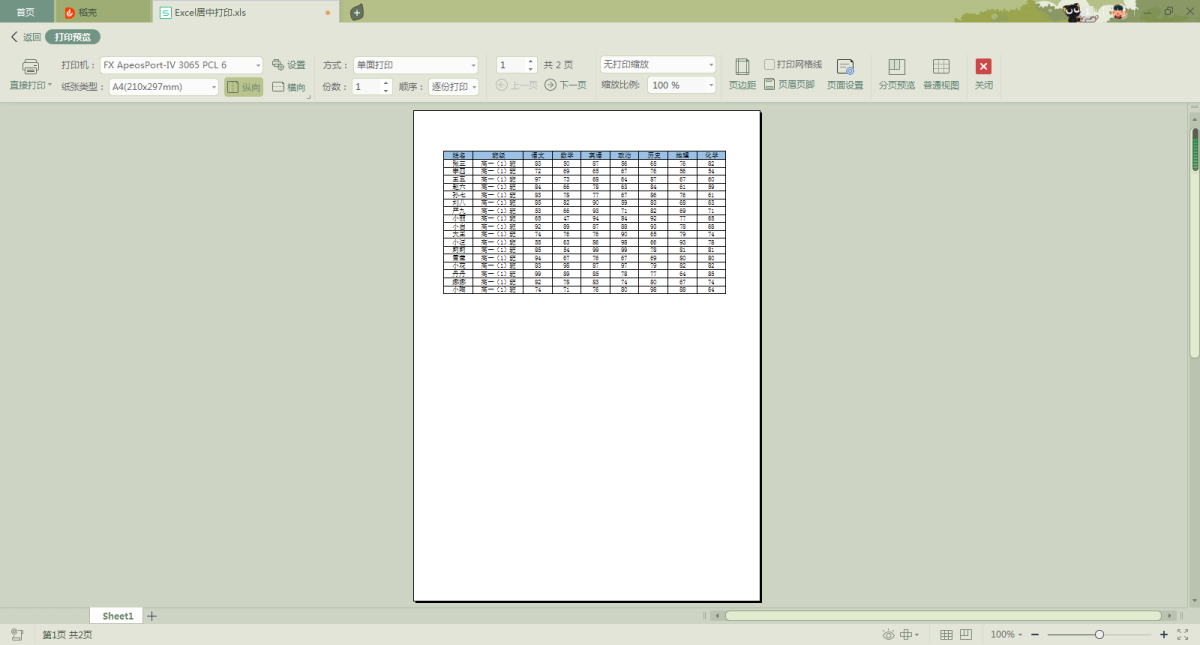Click the red 关闭 preview icon
1200x645 pixels.
tap(983, 66)
